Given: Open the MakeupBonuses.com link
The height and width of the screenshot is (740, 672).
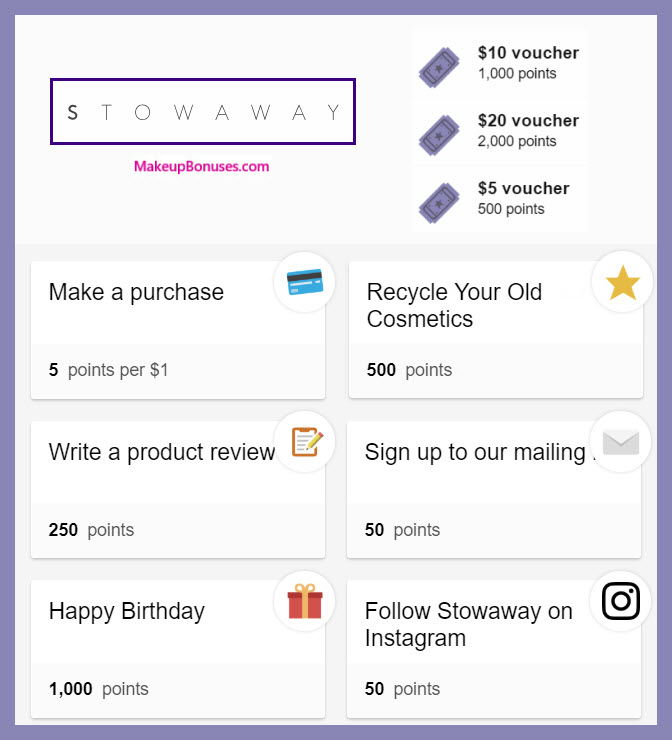Looking at the screenshot, I should click(202, 166).
